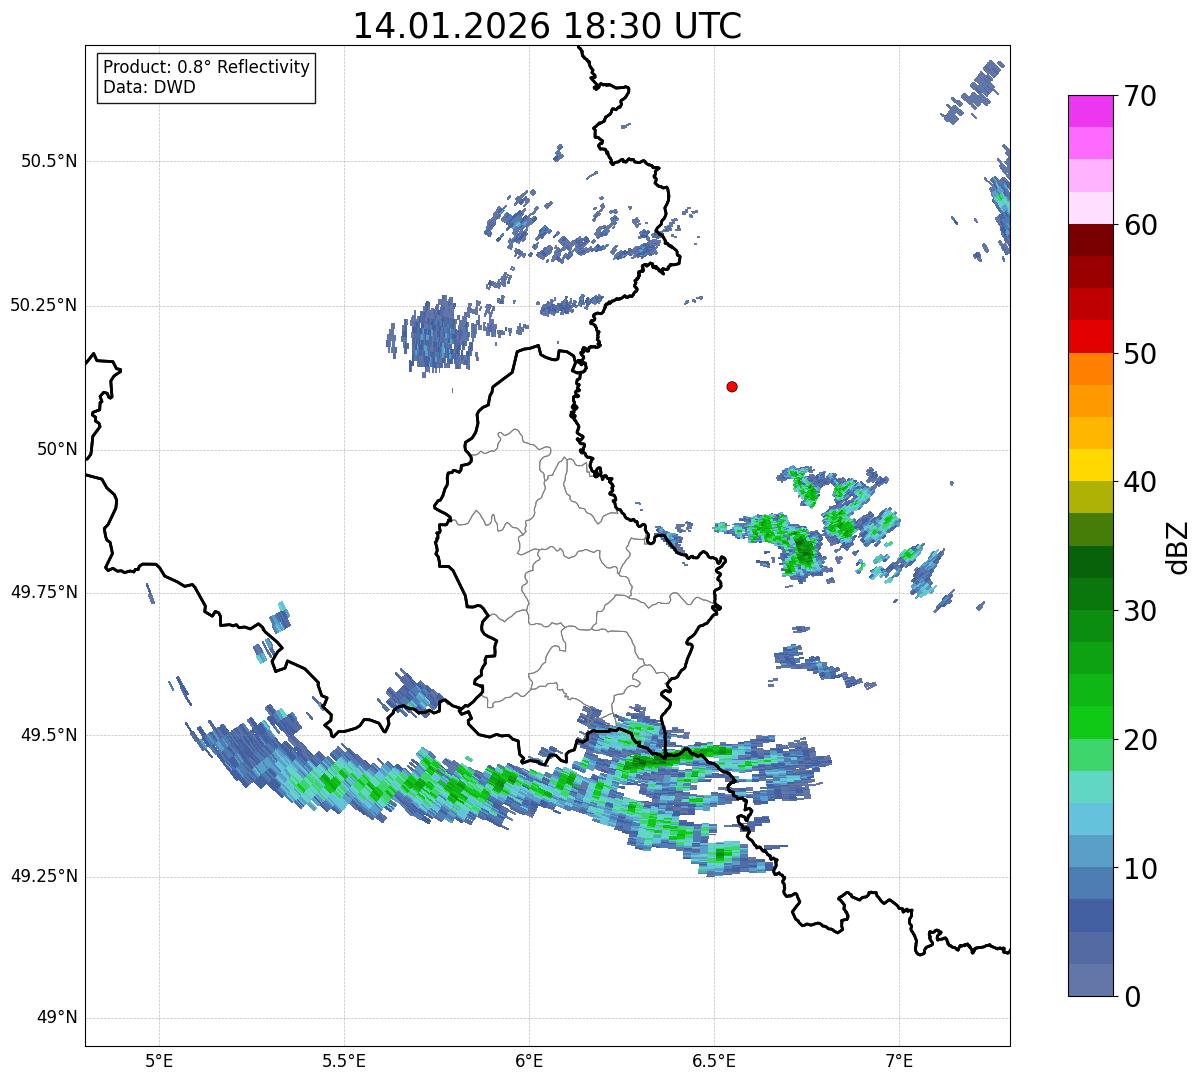Click the latitude label 49.75°N
1202x1081 pixels.
43,592
